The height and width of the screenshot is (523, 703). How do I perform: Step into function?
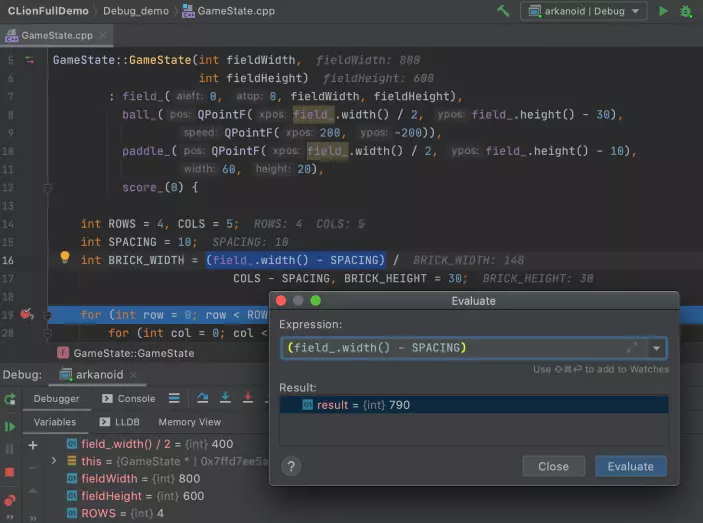coord(226,398)
